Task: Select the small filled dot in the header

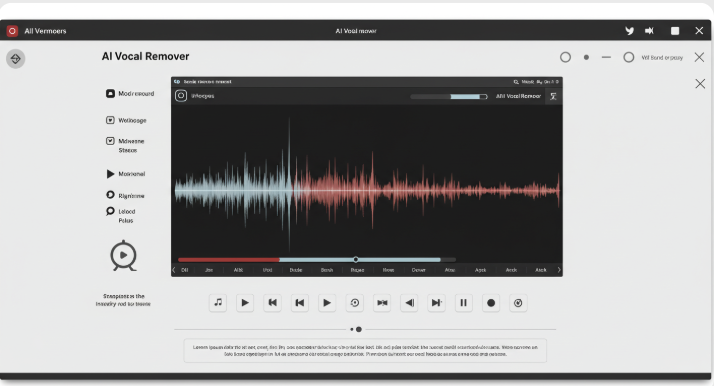Action: 586,57
